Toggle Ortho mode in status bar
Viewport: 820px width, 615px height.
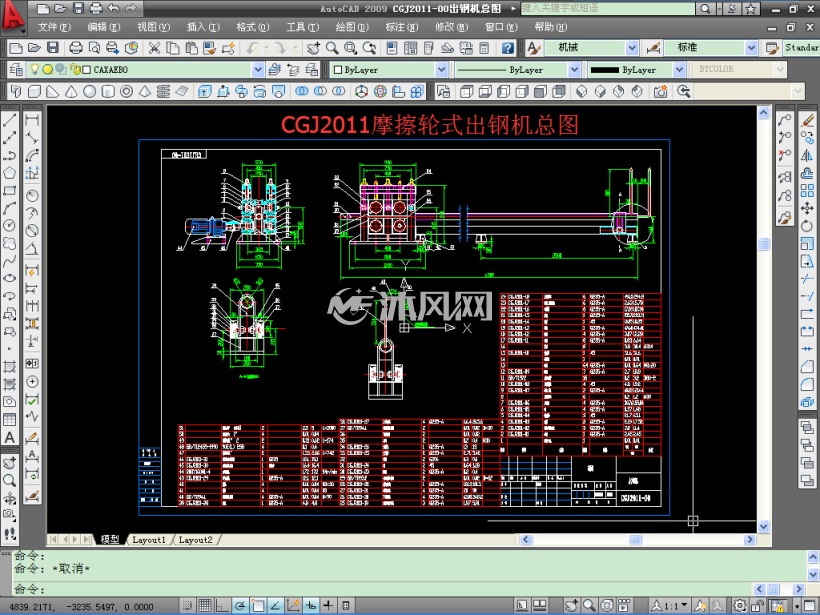pos(222,606)
